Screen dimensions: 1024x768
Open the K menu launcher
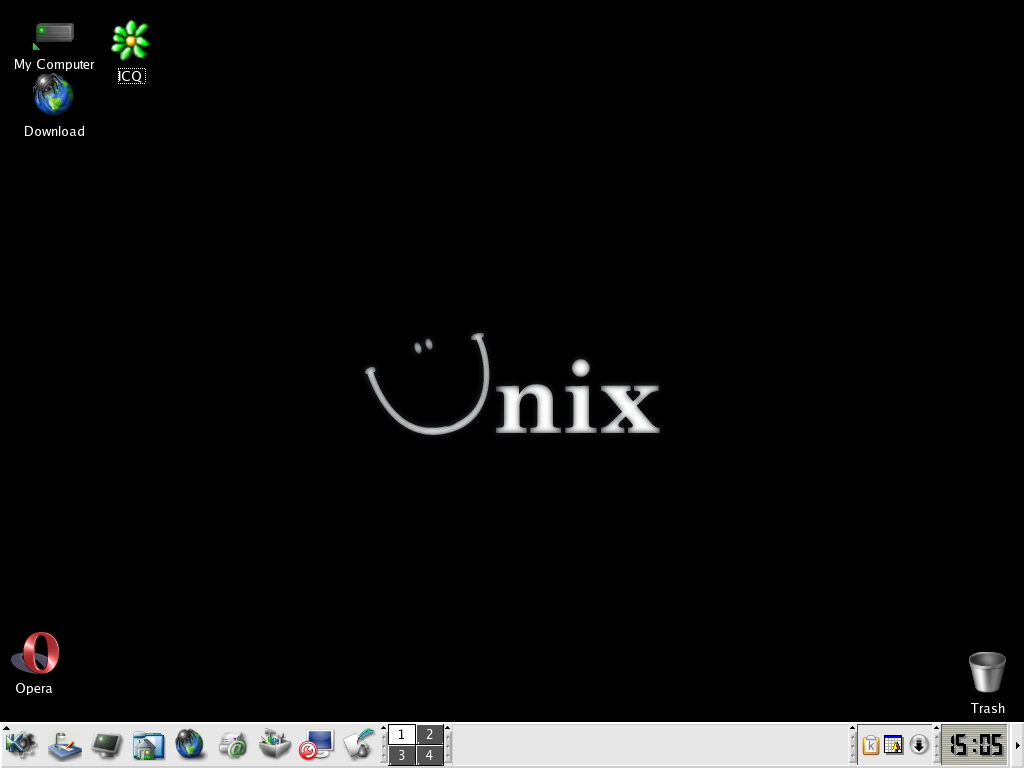pos(21,745)
